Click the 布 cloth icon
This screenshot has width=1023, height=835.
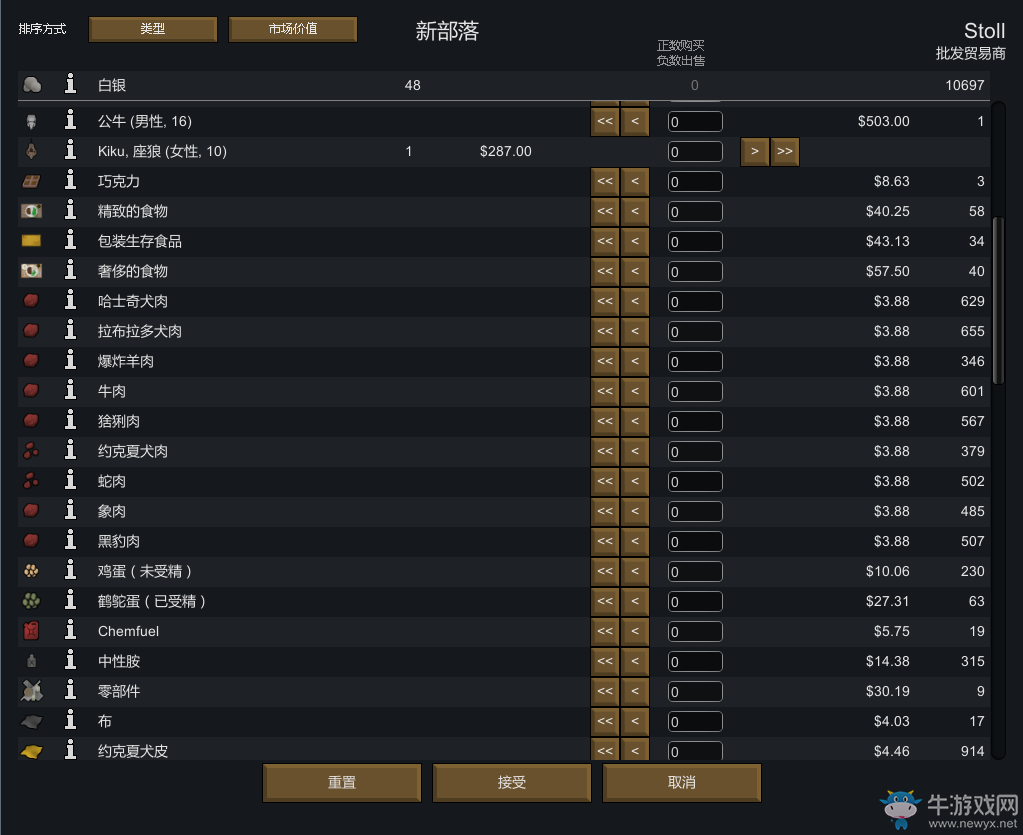[31, 721]
